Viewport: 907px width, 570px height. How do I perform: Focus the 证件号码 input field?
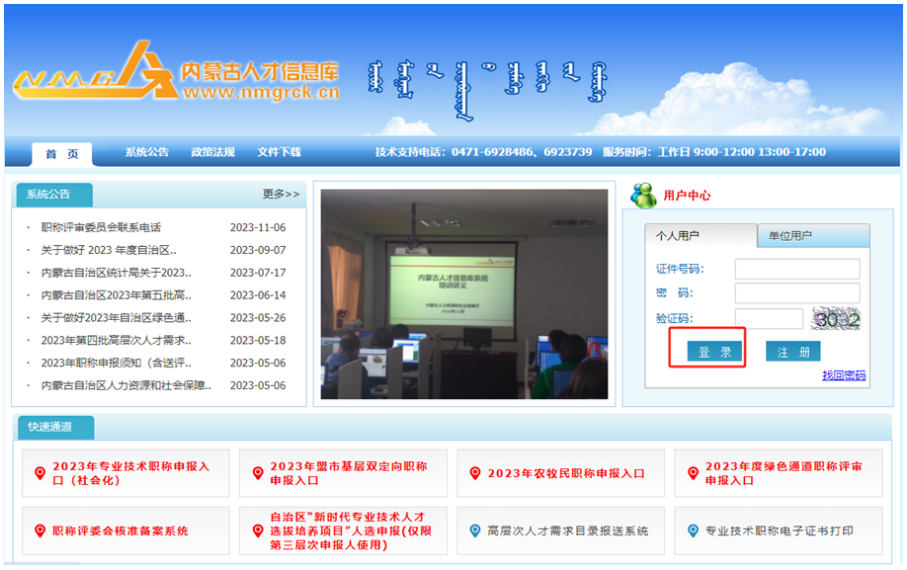pos(797,269)
